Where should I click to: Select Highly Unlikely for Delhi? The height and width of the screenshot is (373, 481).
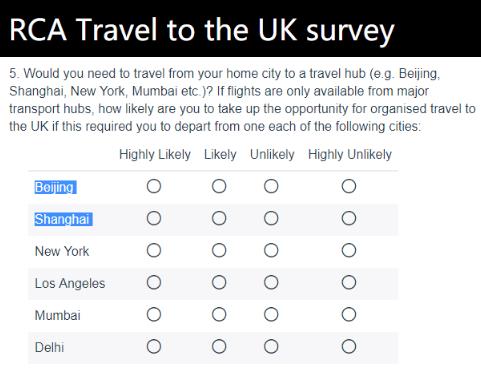[x=349, y=346]
